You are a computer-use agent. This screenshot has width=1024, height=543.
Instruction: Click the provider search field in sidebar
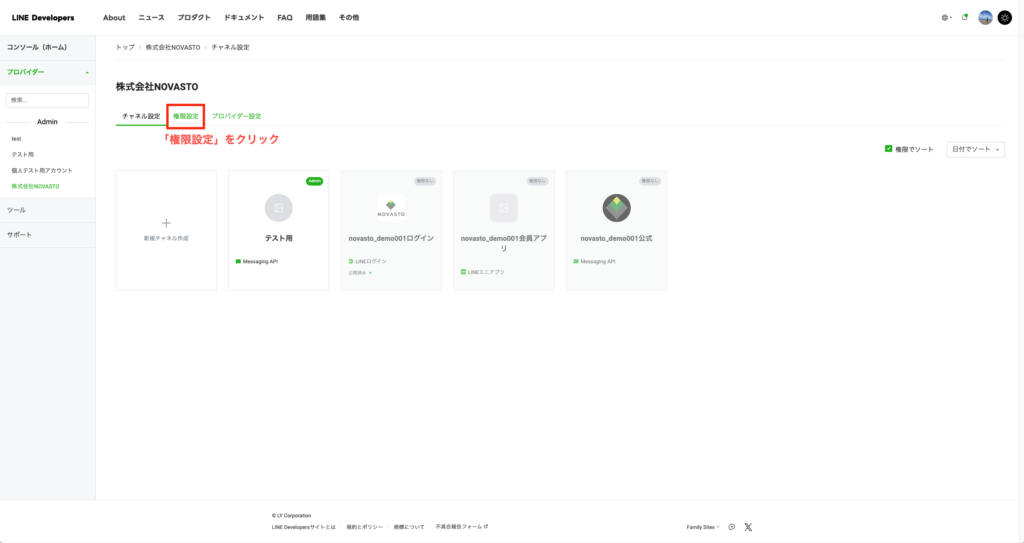pos(47,100)
